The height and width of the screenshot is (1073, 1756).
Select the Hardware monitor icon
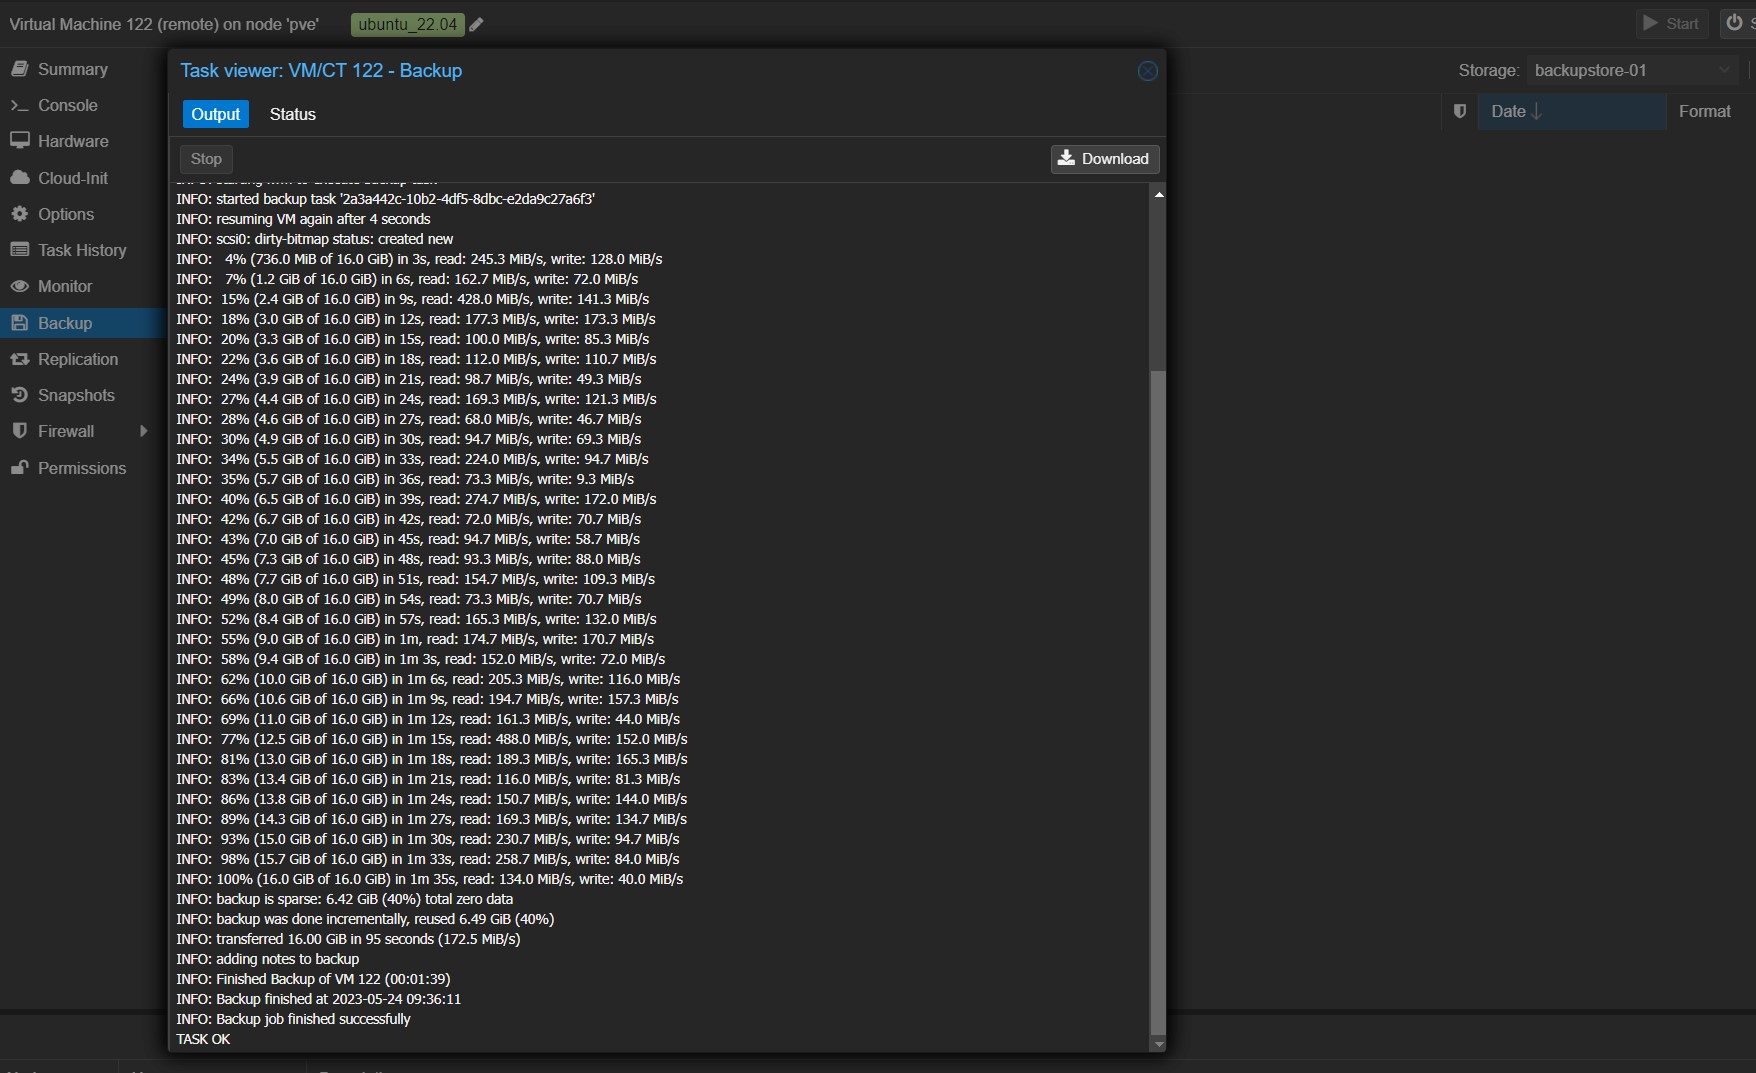coord(19,141)
